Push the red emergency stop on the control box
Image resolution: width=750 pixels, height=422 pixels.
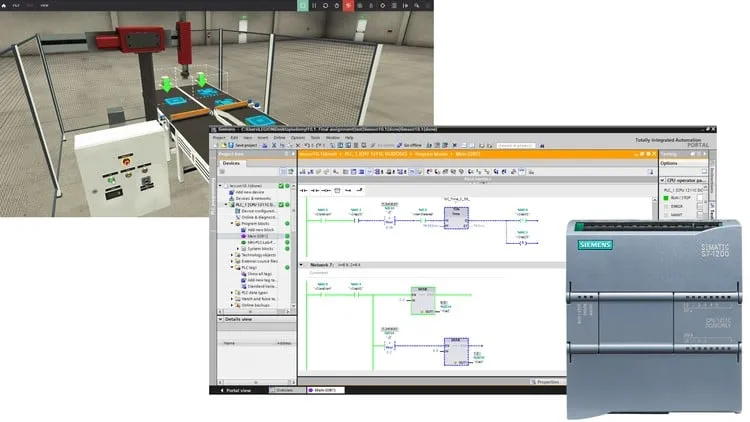(x=126, y=162)
